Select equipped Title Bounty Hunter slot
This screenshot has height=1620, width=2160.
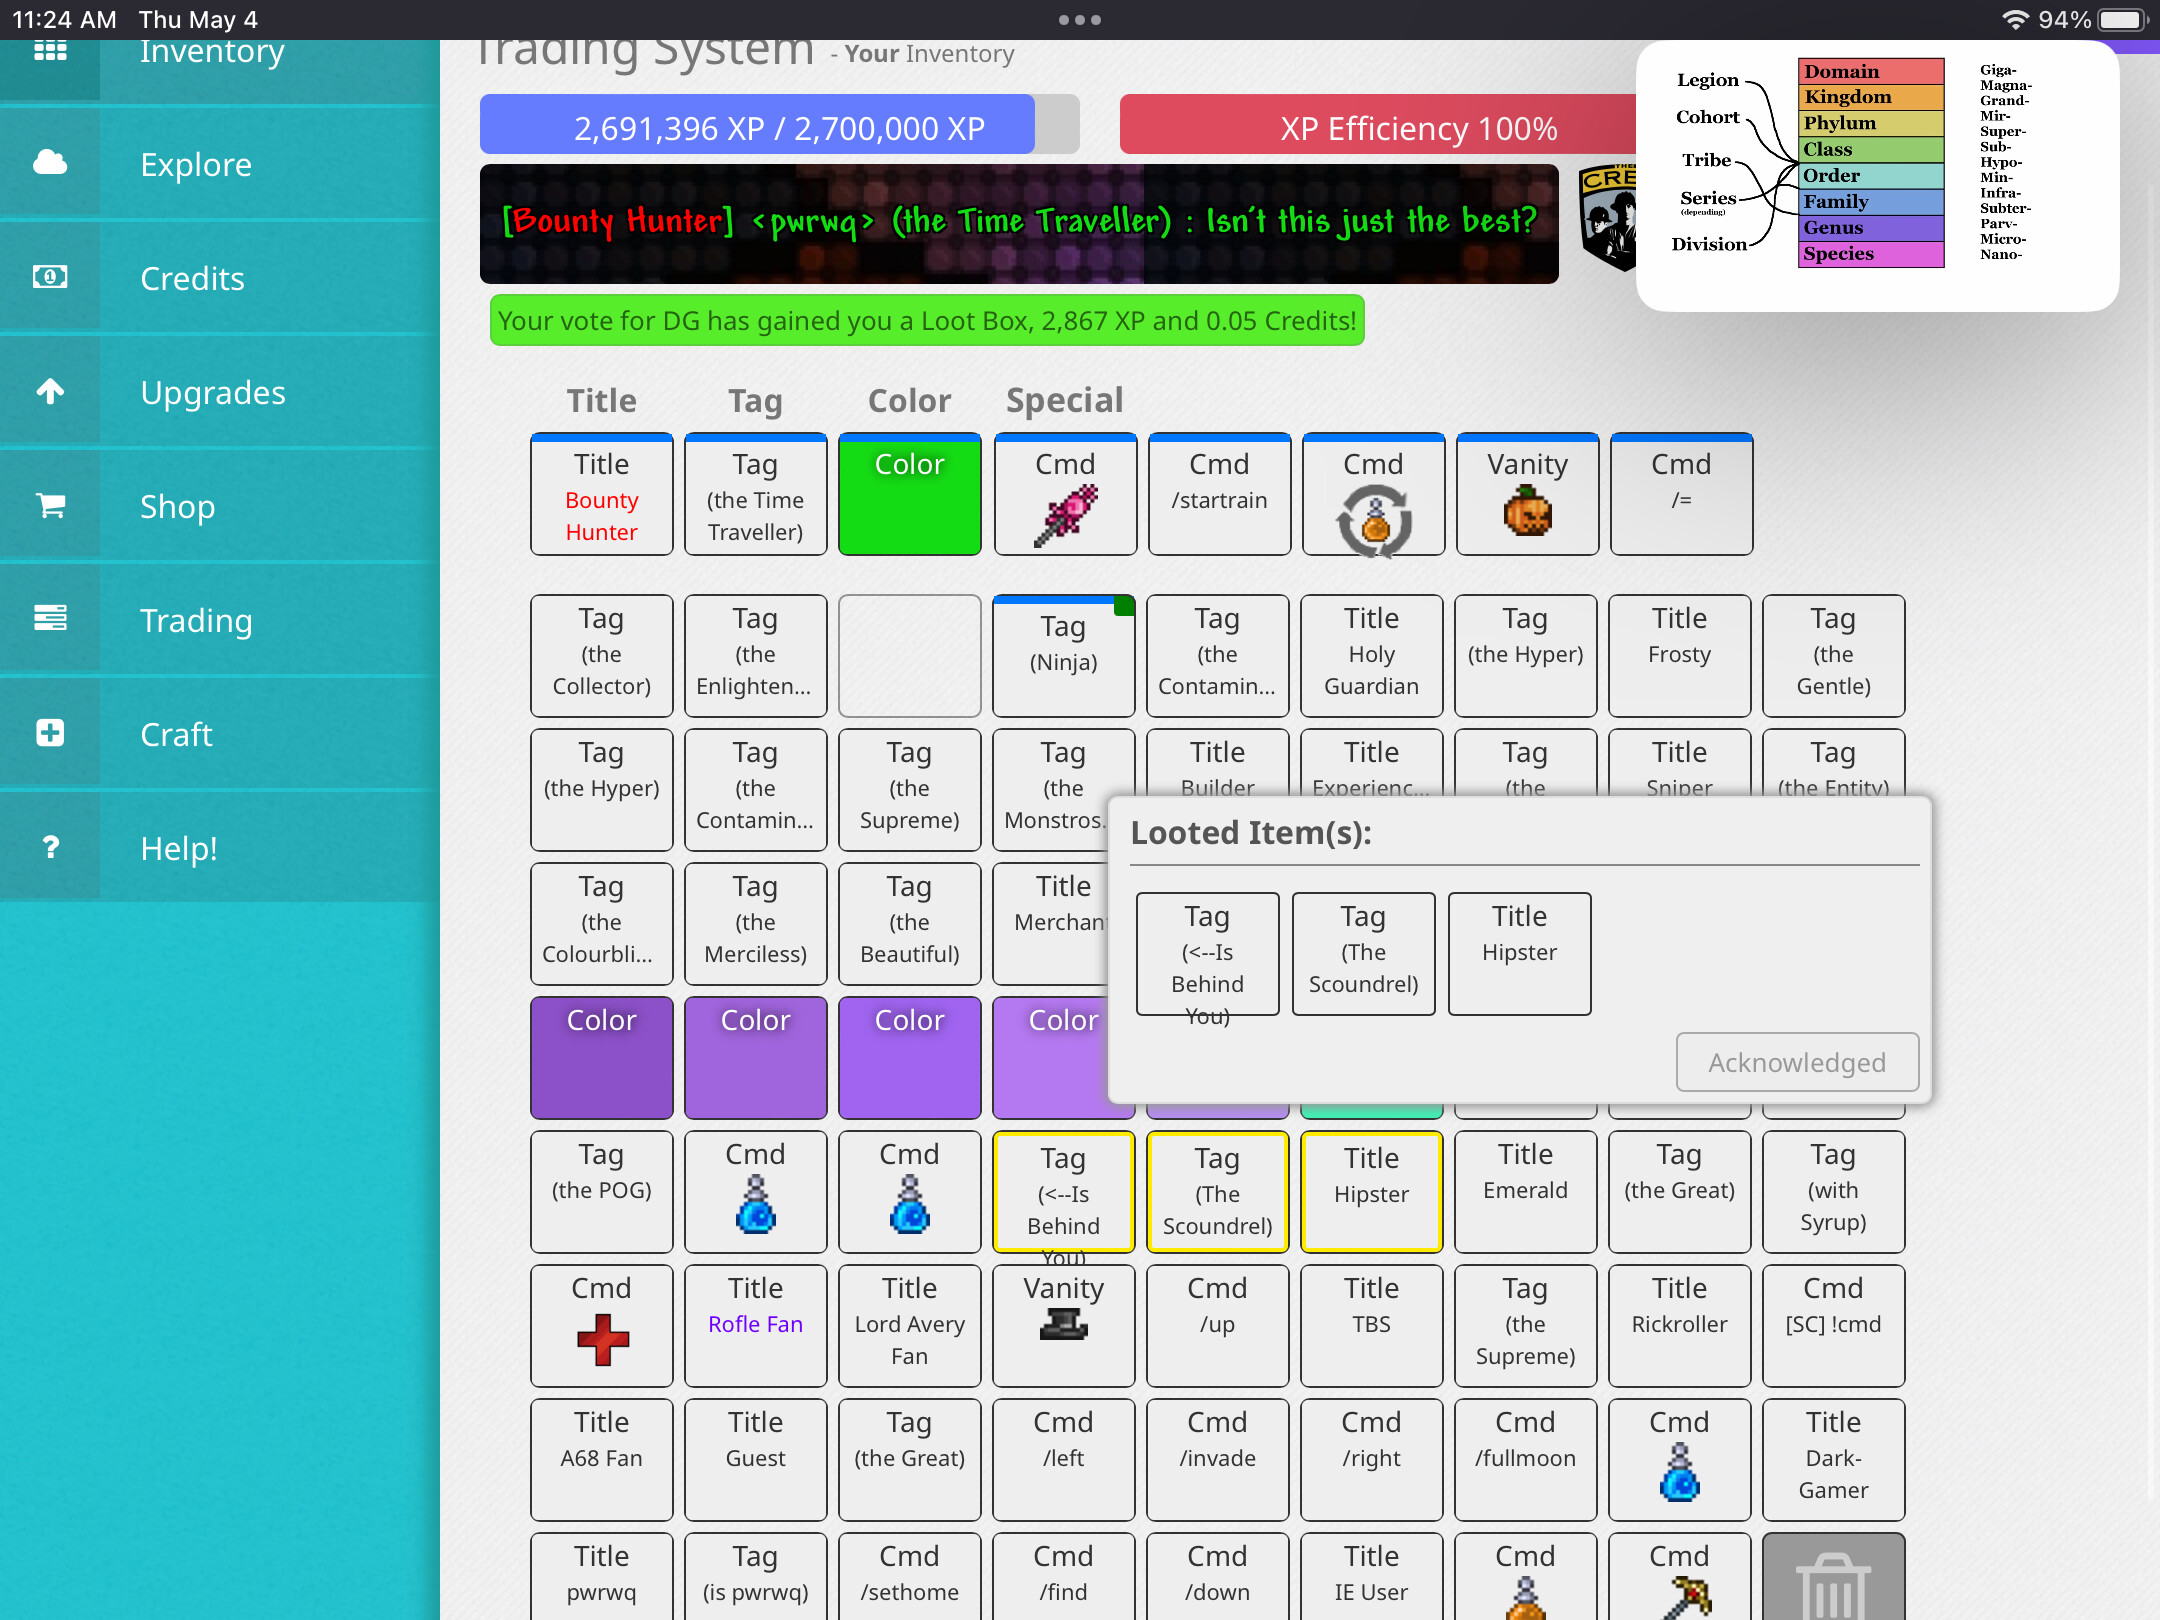point(602,495)
